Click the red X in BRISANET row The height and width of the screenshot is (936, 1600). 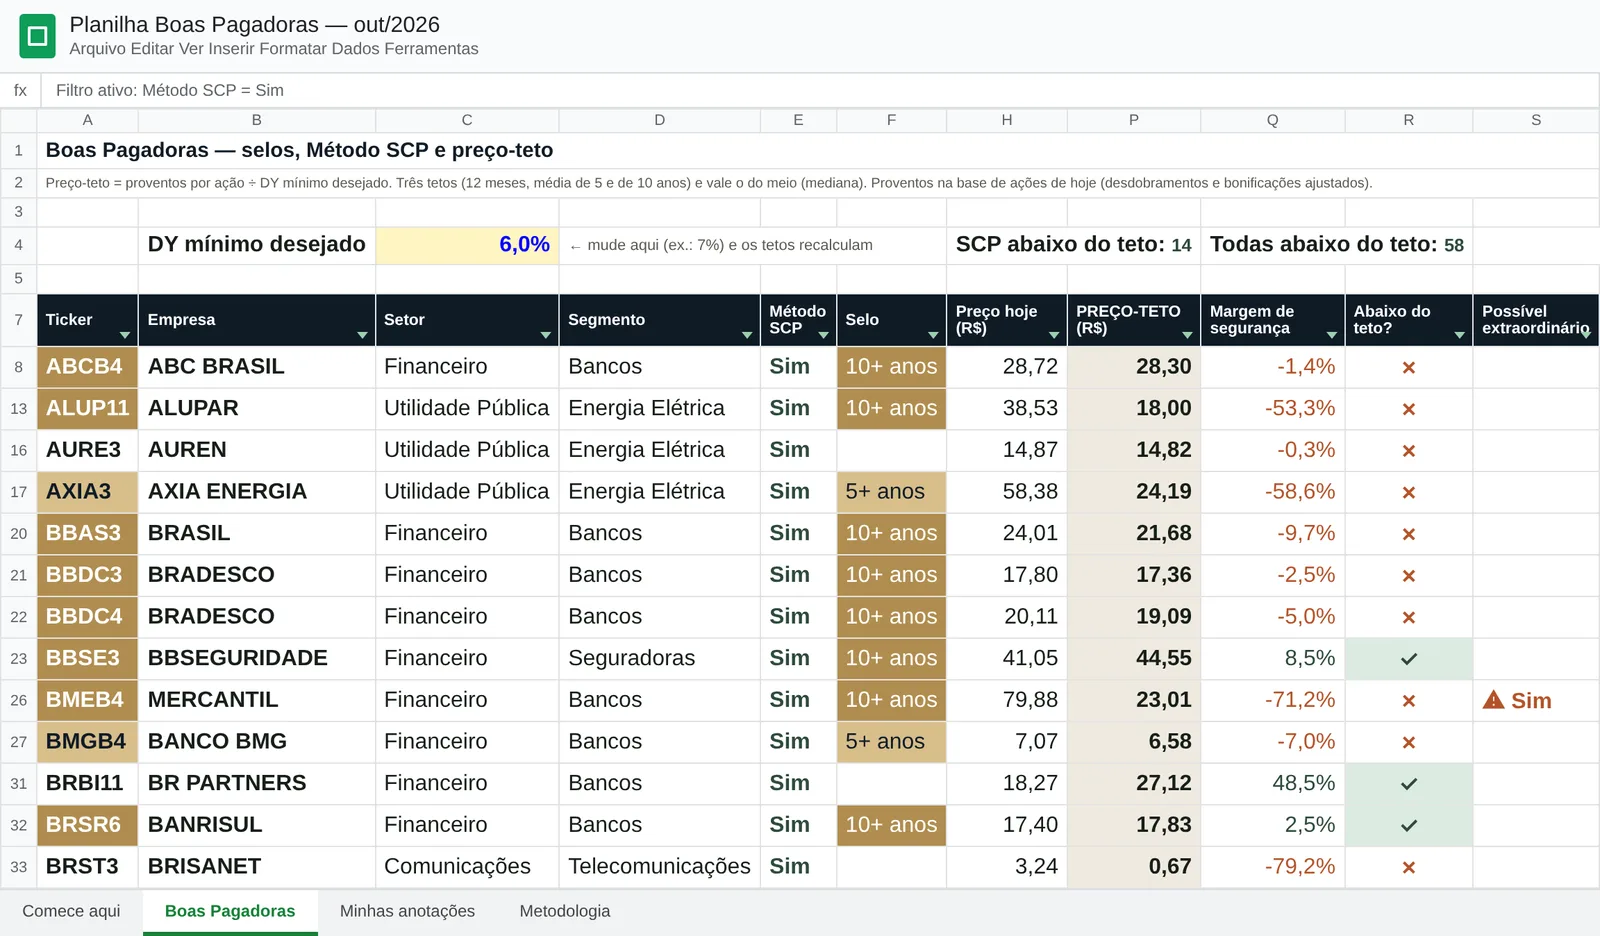coord(1408,868)
